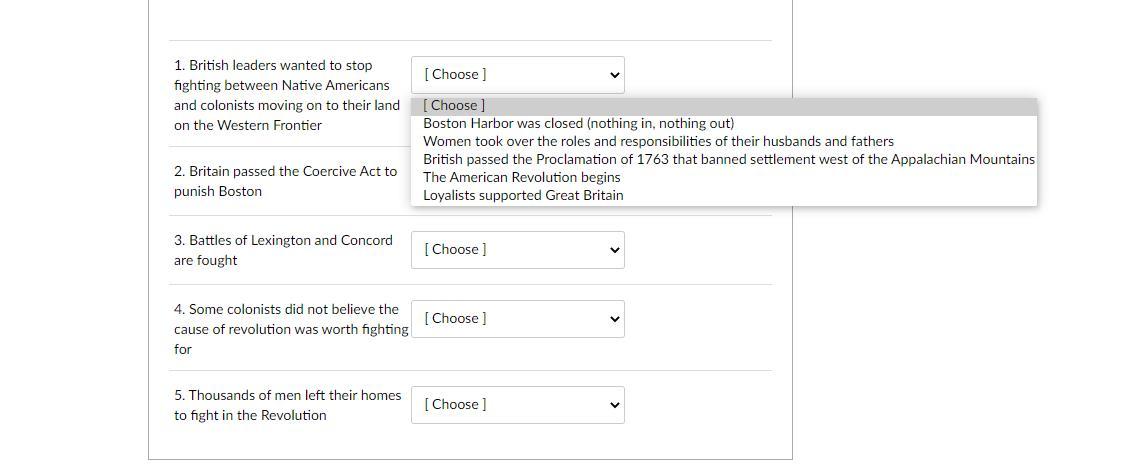Choose 'Loyalists supported Great Britain' option
The width and height of the screenshot is (1132, 476).
pyautogui.click(x=523, y=195)
